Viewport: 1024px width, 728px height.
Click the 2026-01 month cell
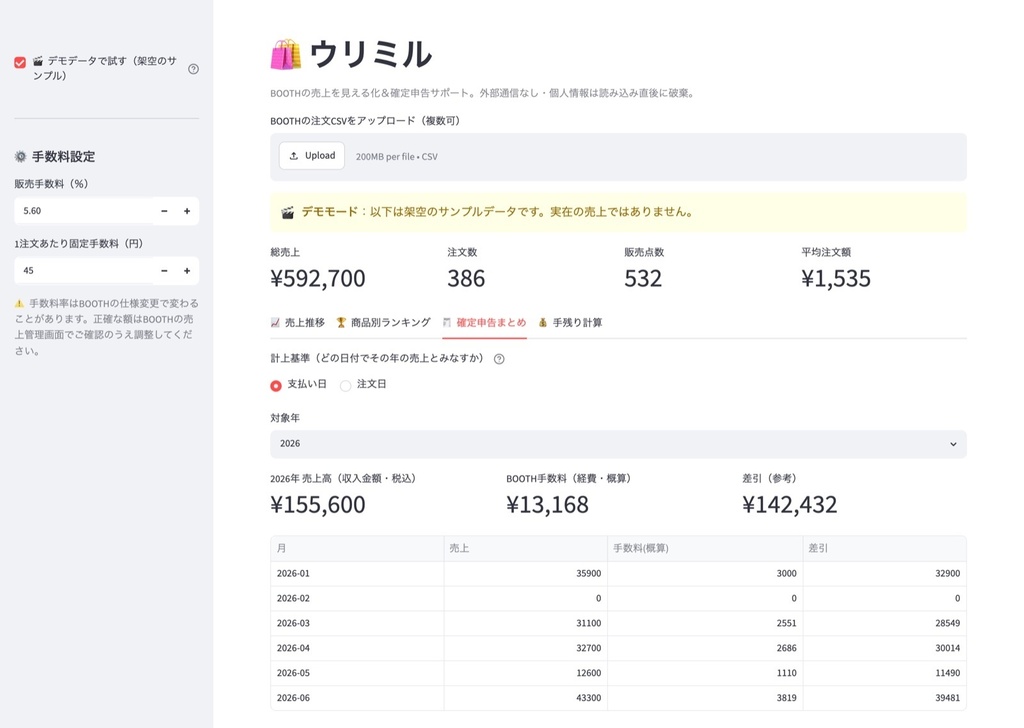[x=357, y=573]
